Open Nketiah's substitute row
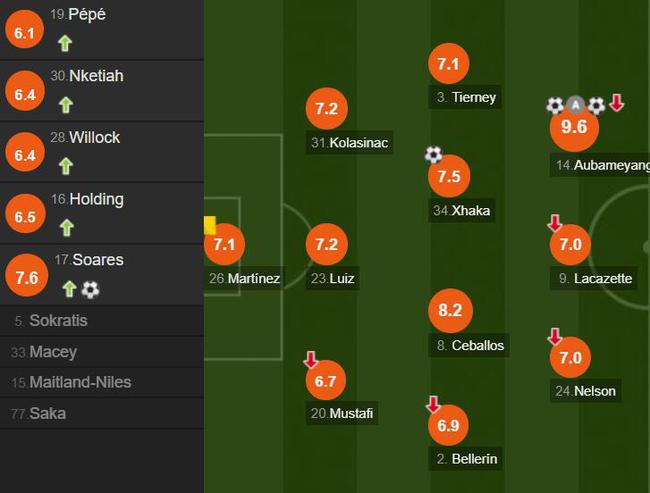The image size is (650, 493). 102,91
